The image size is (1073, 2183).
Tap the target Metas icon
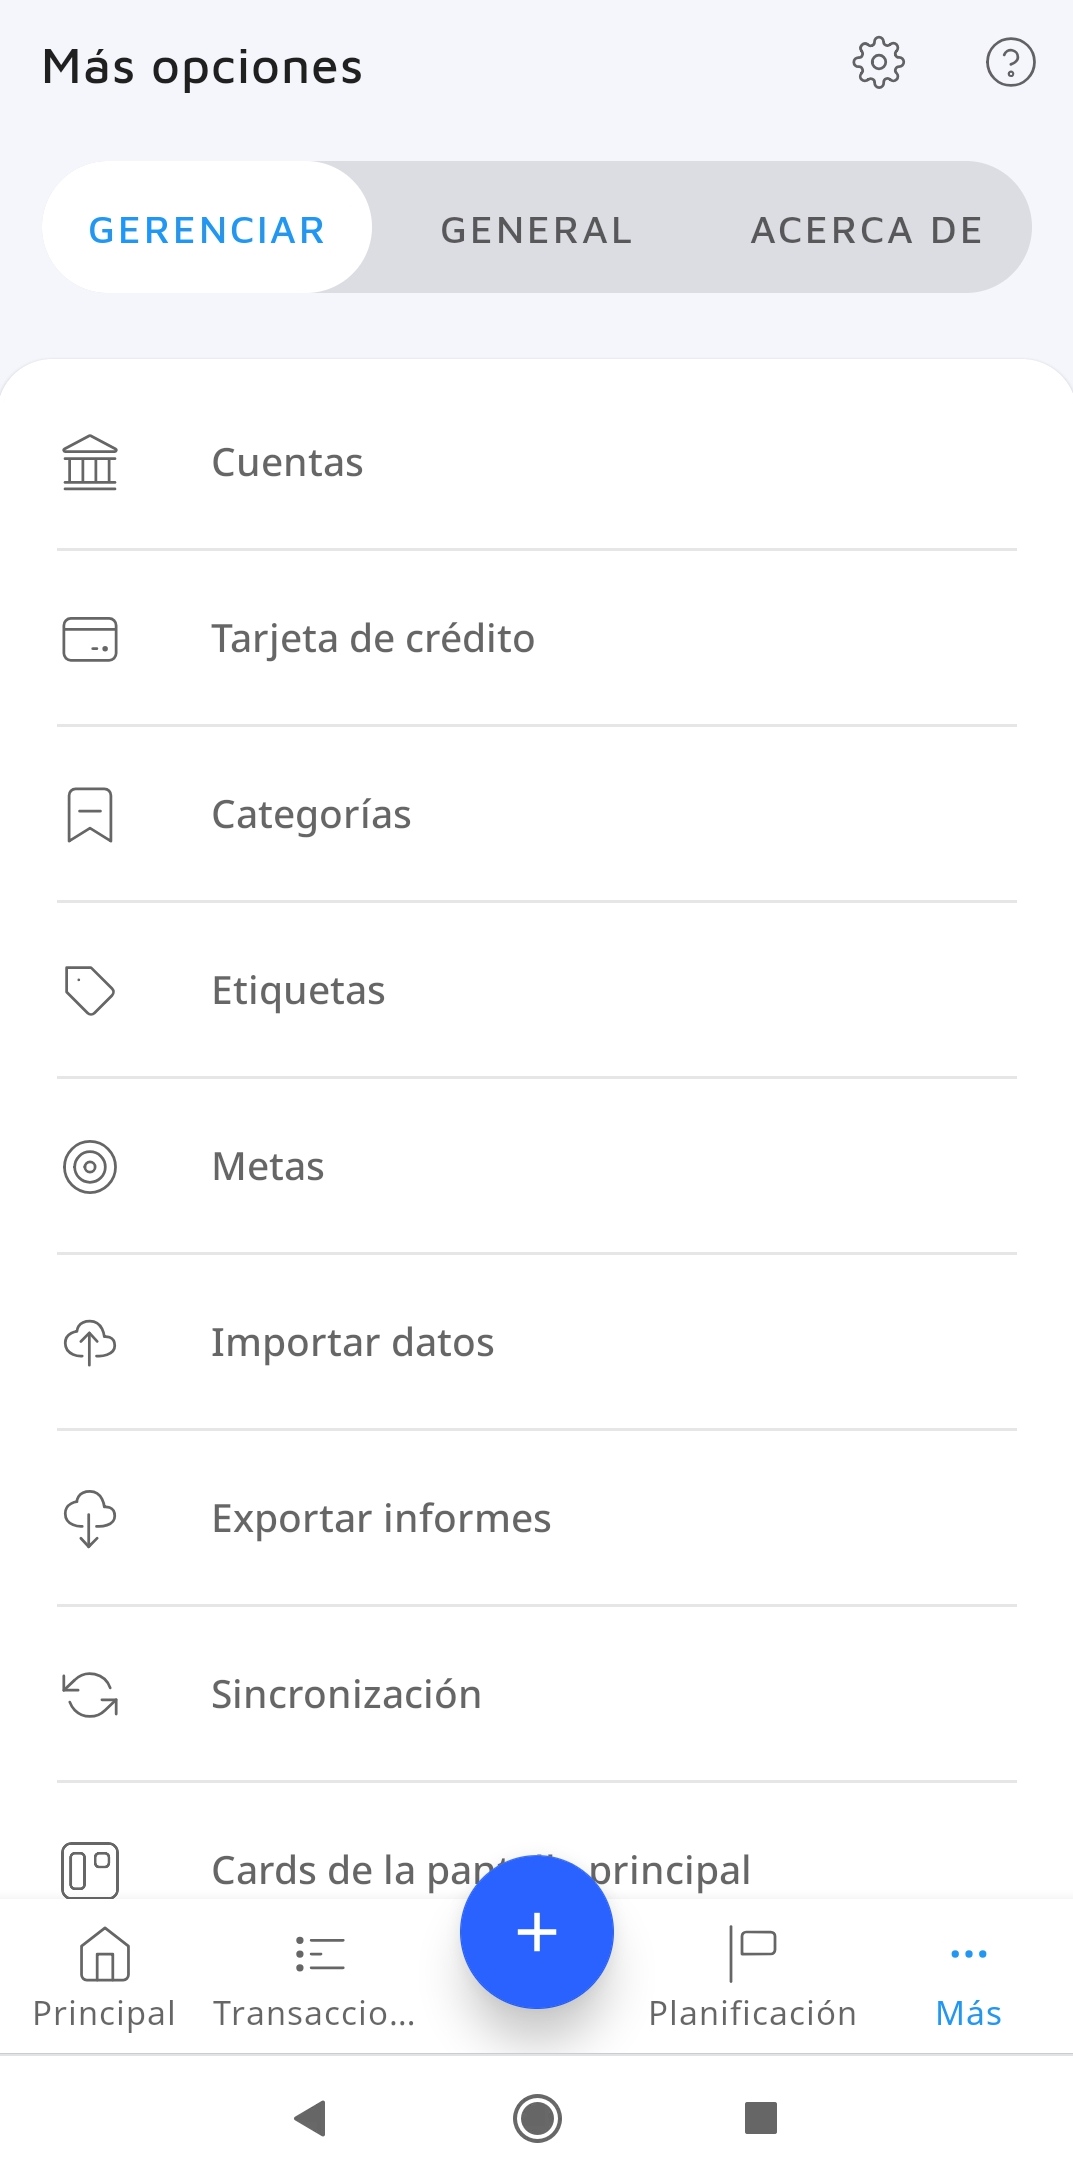90,1167
